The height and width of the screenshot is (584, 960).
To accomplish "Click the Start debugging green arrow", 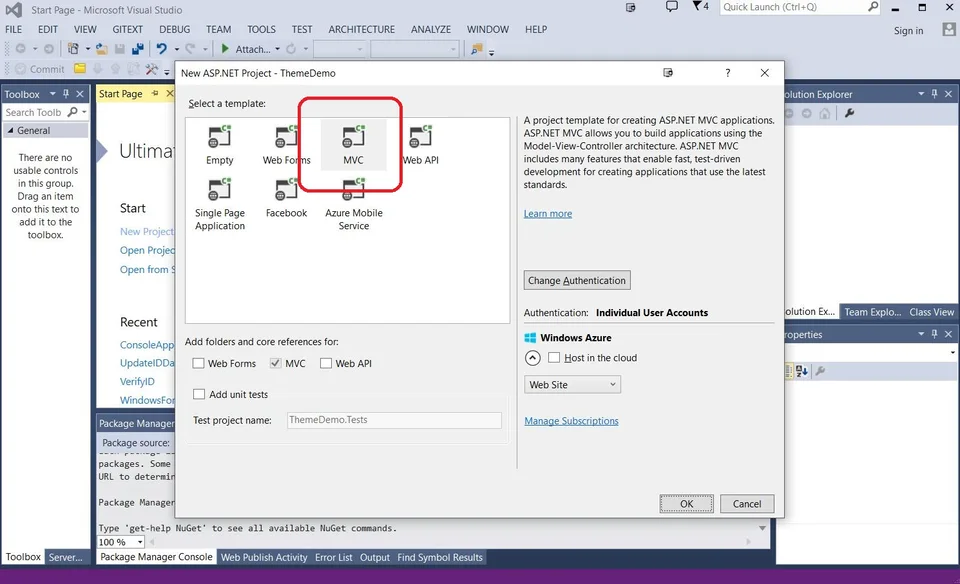I will tap(225, 48).
